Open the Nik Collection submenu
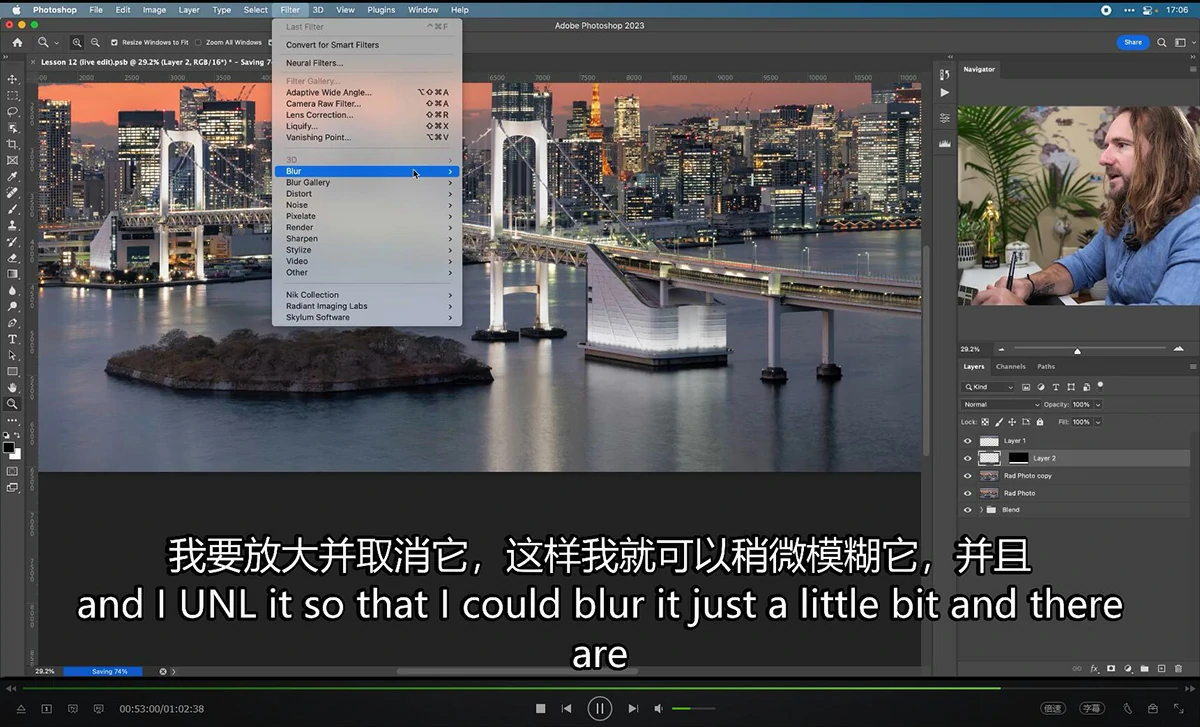 tap(367, 295)
